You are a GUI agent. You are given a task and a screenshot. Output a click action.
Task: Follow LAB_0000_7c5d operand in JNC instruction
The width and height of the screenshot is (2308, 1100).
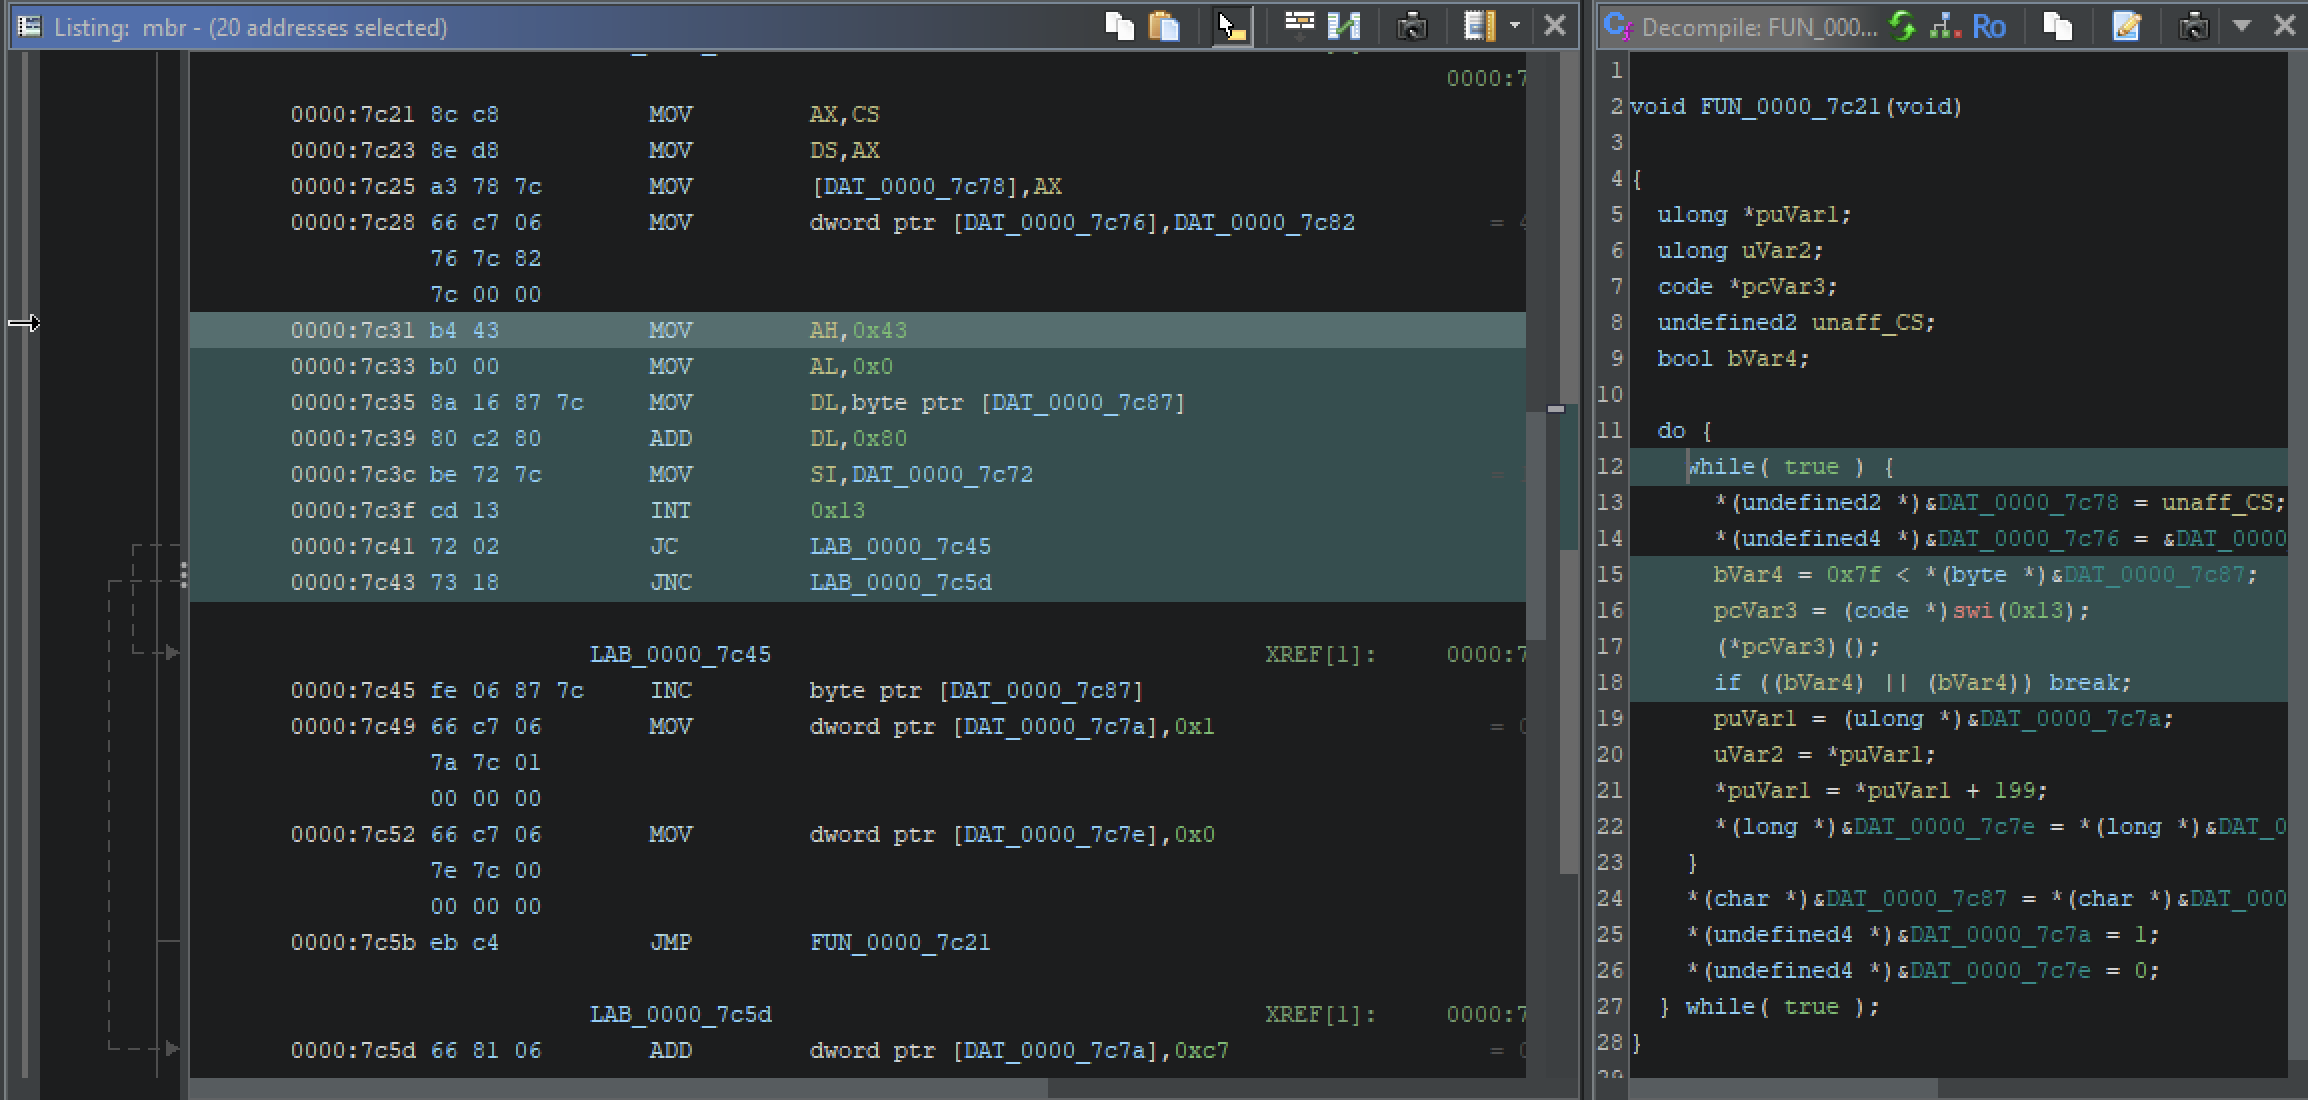[x=900, y=582]
